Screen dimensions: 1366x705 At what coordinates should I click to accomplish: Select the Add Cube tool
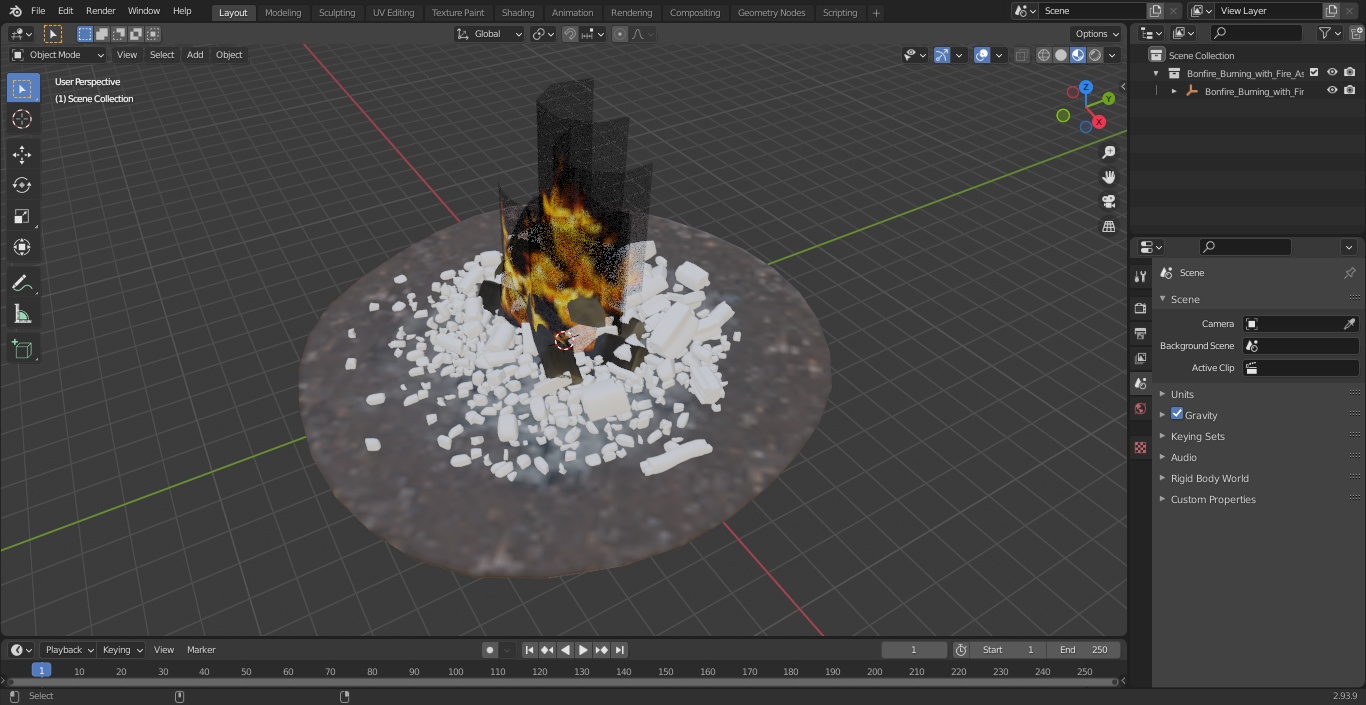pyautogui.click(x=22, y=349)
